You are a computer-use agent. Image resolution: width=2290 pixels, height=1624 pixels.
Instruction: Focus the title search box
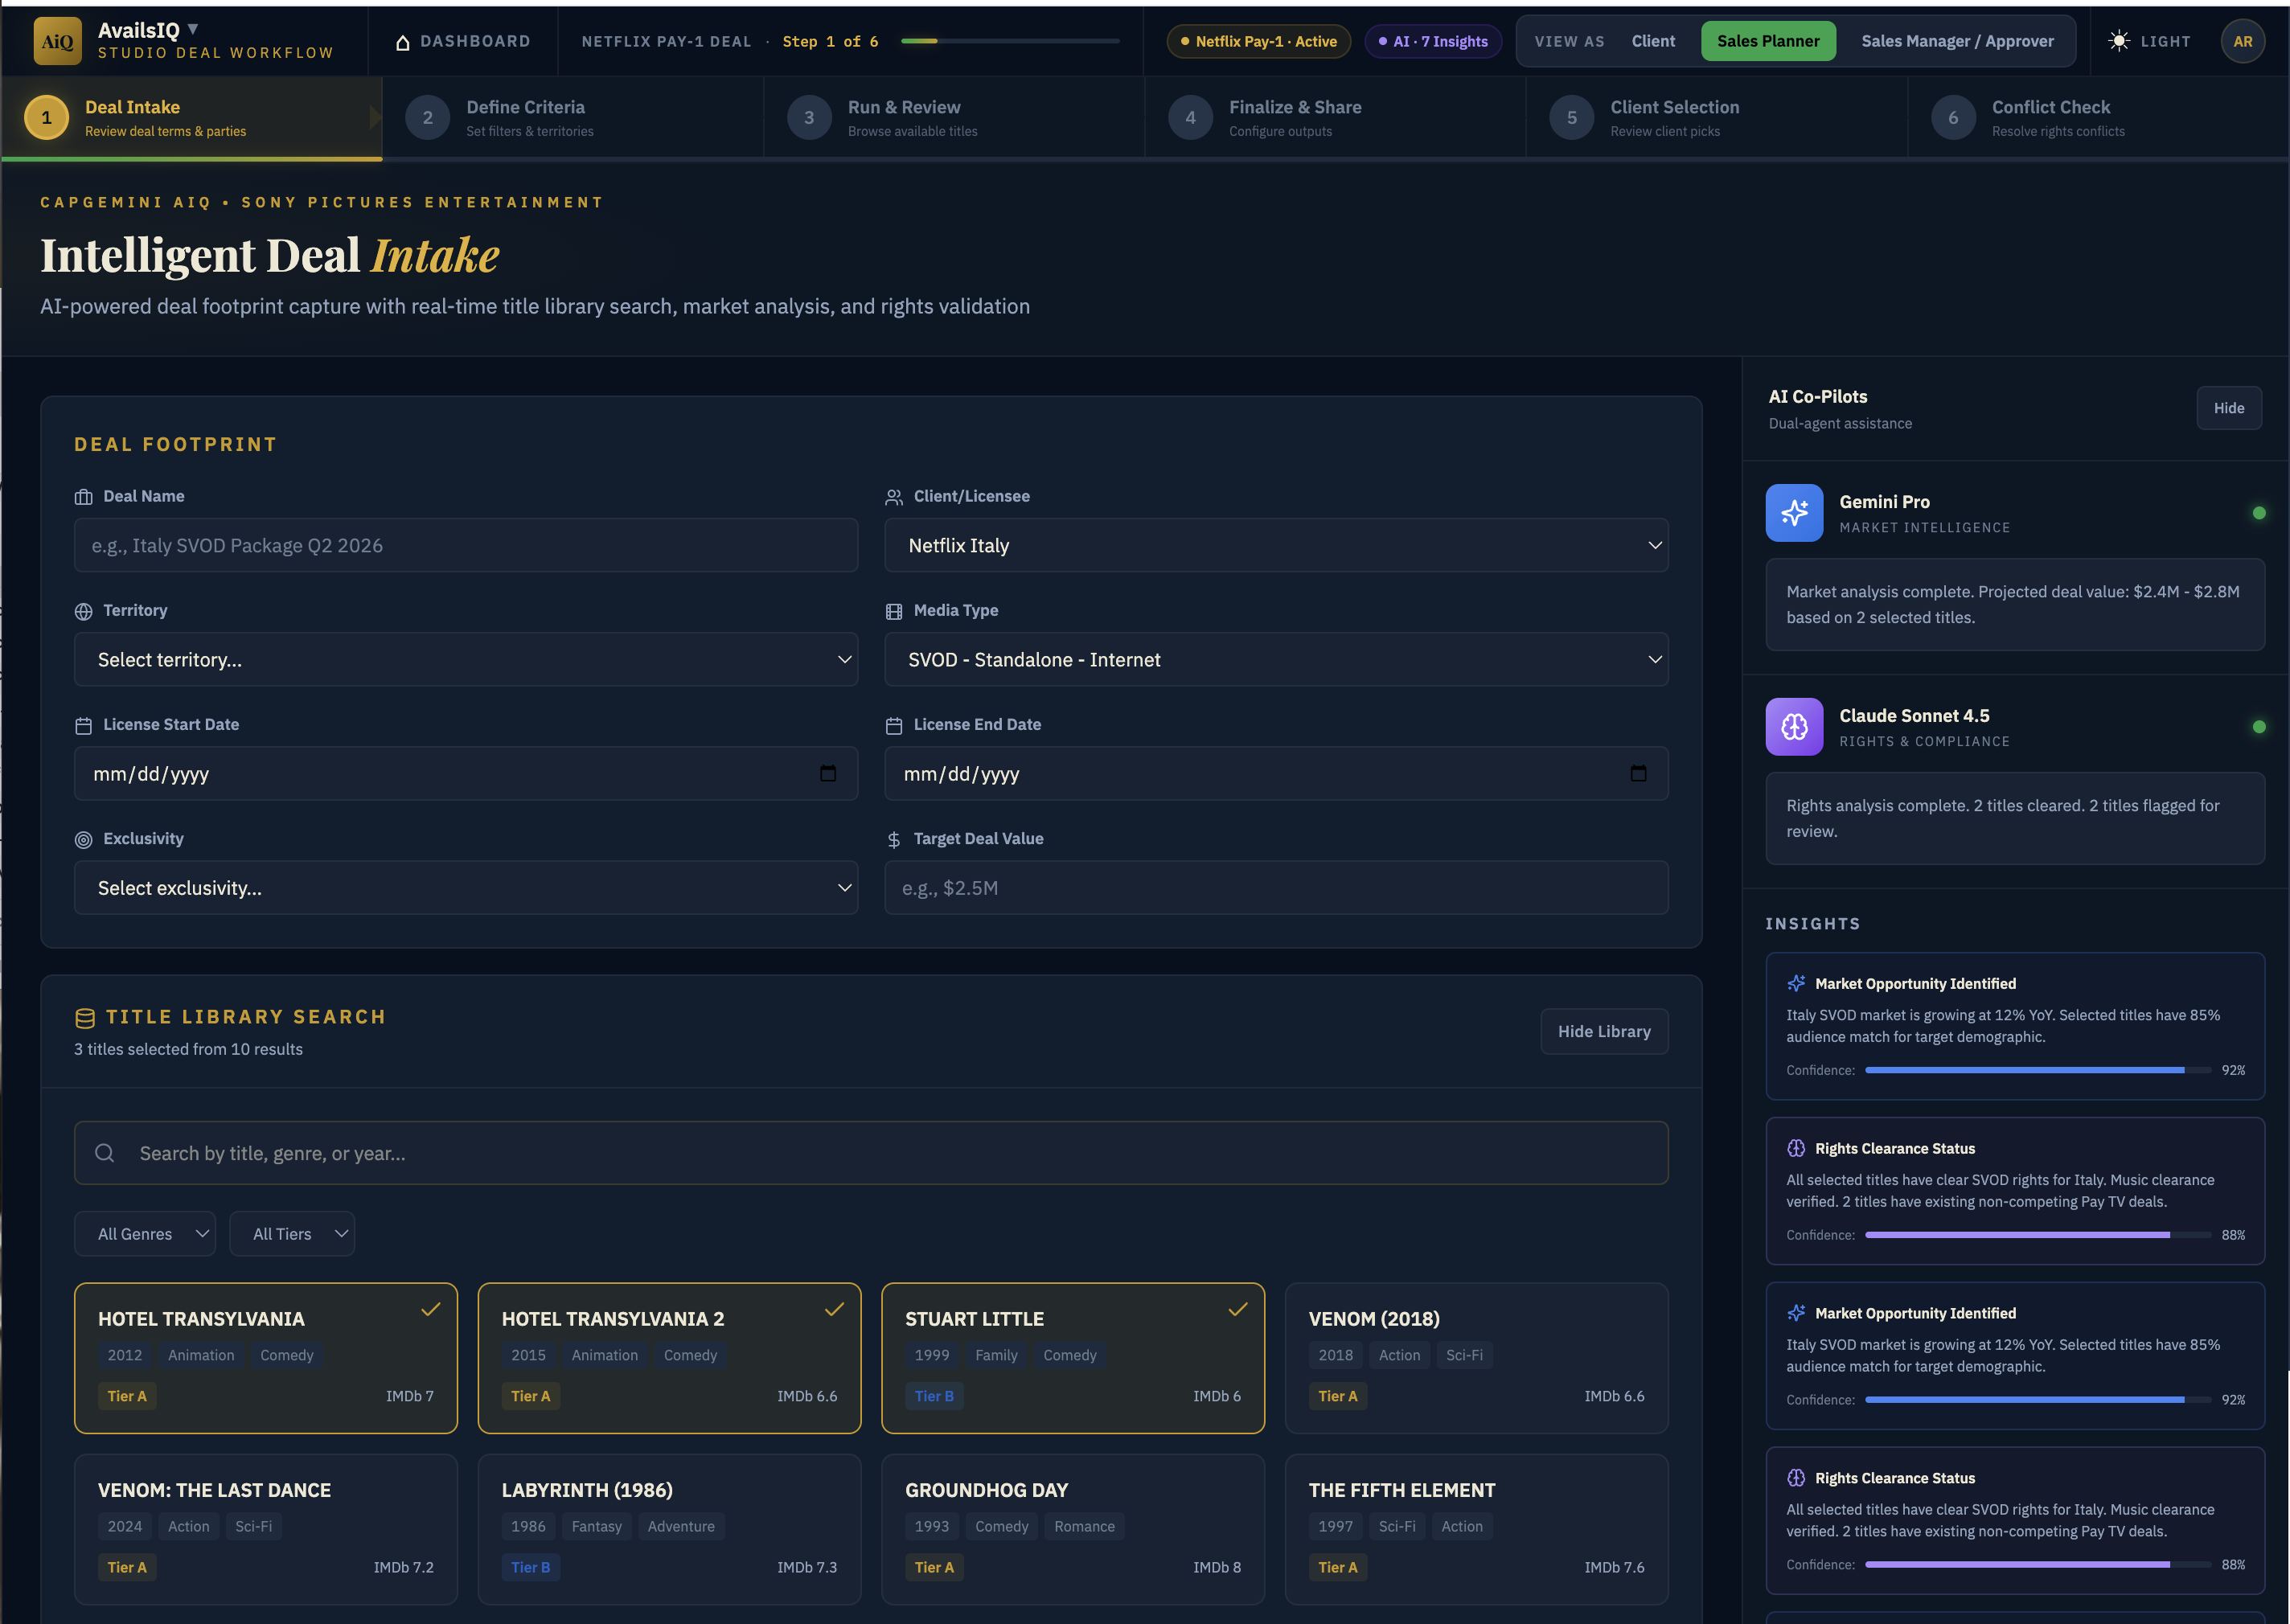pyautogui.click(x=871, y=1153)
